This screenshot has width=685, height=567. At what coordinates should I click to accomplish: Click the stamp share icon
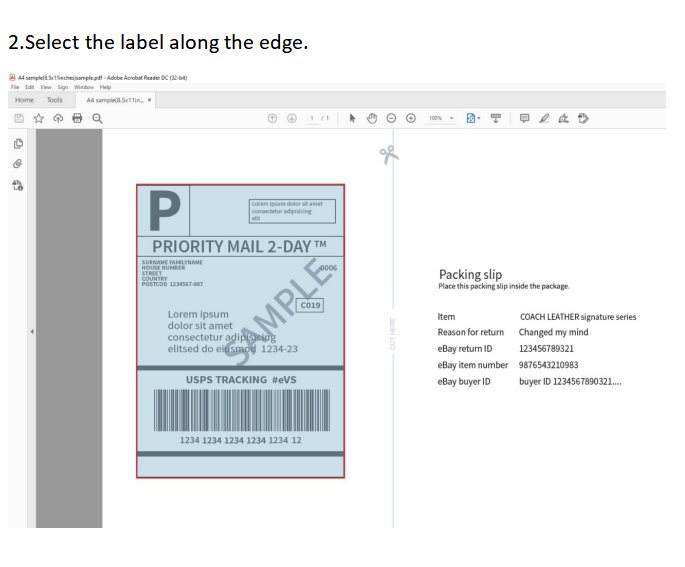click(x=583, y=118)
